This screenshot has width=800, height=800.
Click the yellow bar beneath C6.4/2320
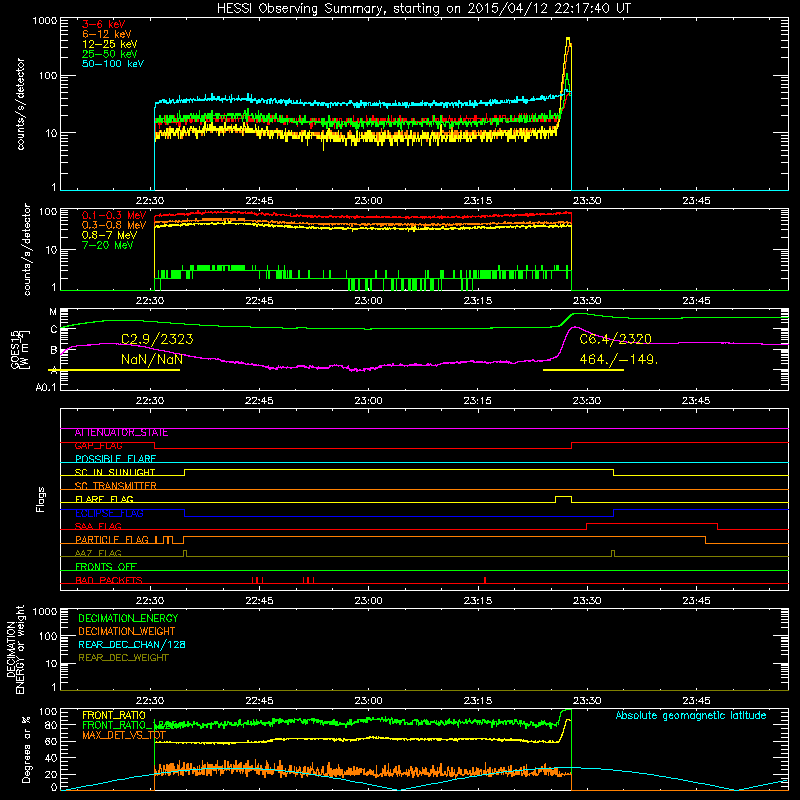click(x=583, y=370)
